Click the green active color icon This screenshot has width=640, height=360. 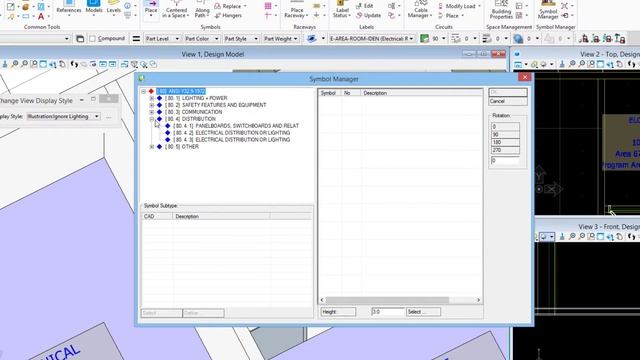coord(424,38)
